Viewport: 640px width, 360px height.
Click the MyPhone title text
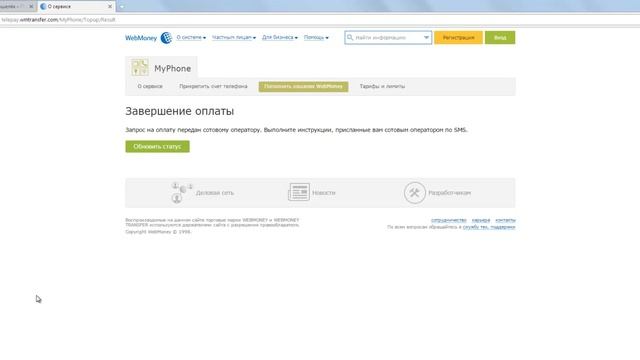click(x=172, y=69)
